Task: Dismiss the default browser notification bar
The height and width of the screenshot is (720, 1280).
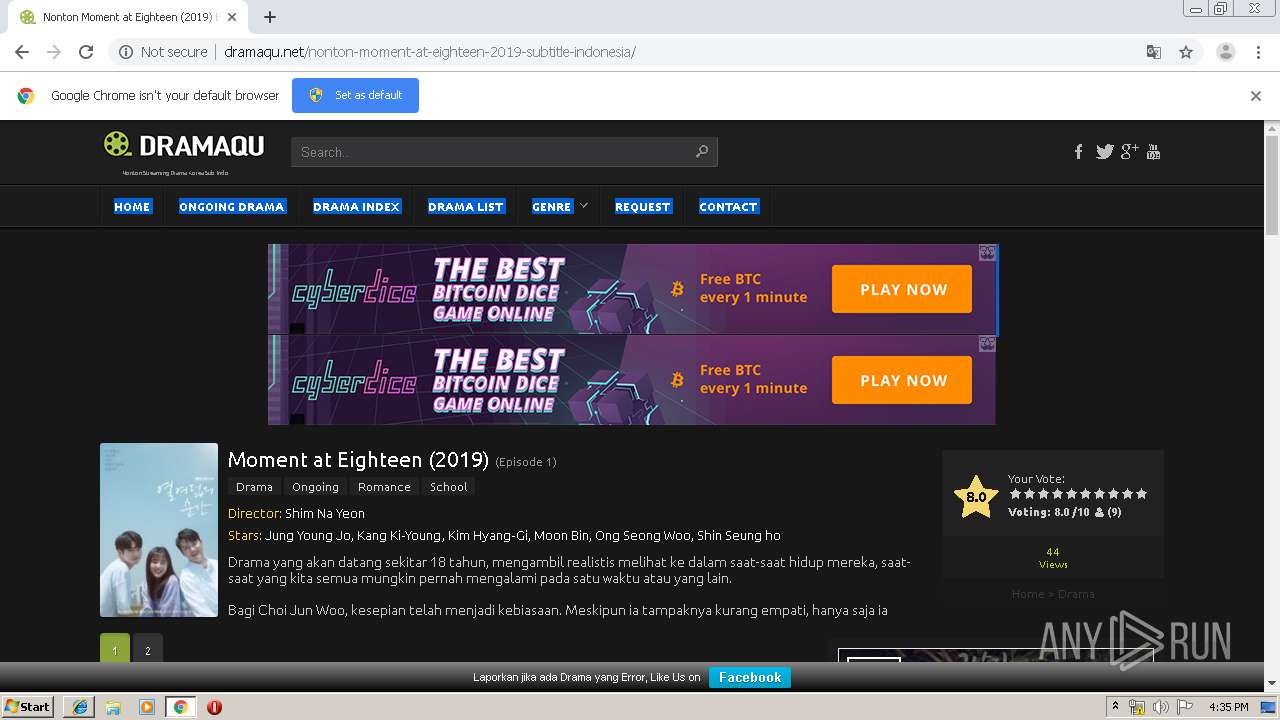Action: pyautogui.click(x=1256, y=96)
